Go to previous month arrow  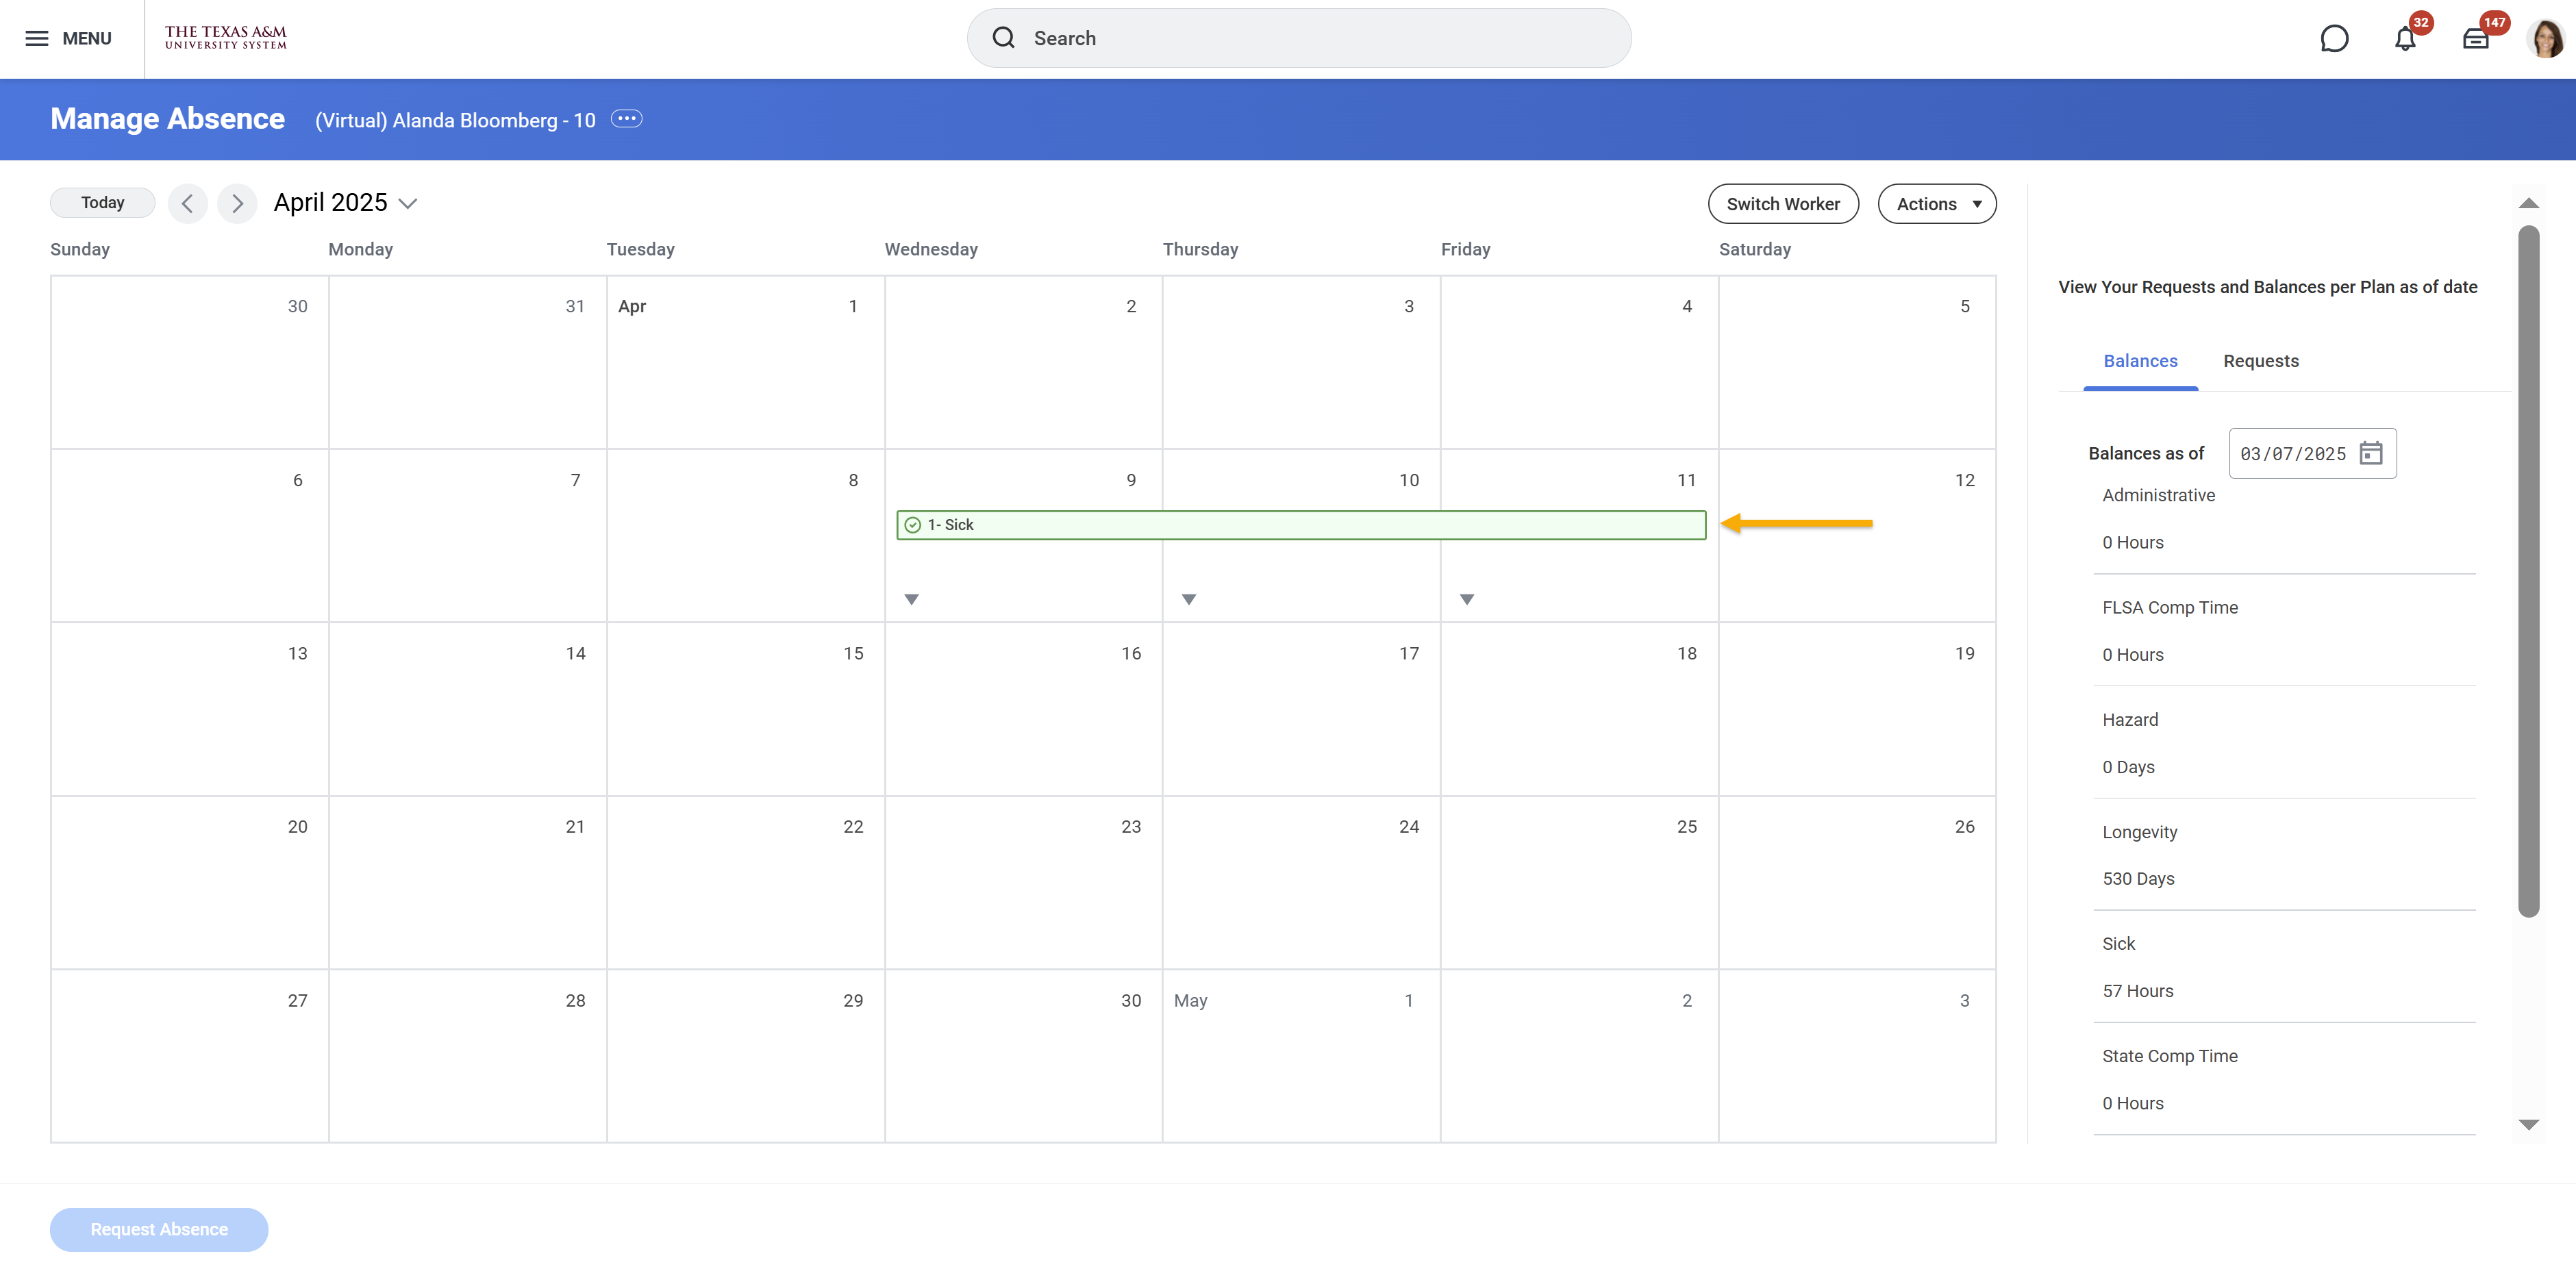tap(187, 203)
